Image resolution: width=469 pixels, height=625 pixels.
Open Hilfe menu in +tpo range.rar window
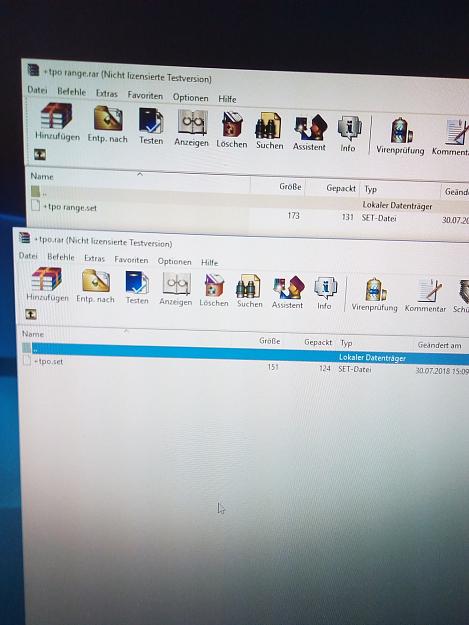coord(227,99)
